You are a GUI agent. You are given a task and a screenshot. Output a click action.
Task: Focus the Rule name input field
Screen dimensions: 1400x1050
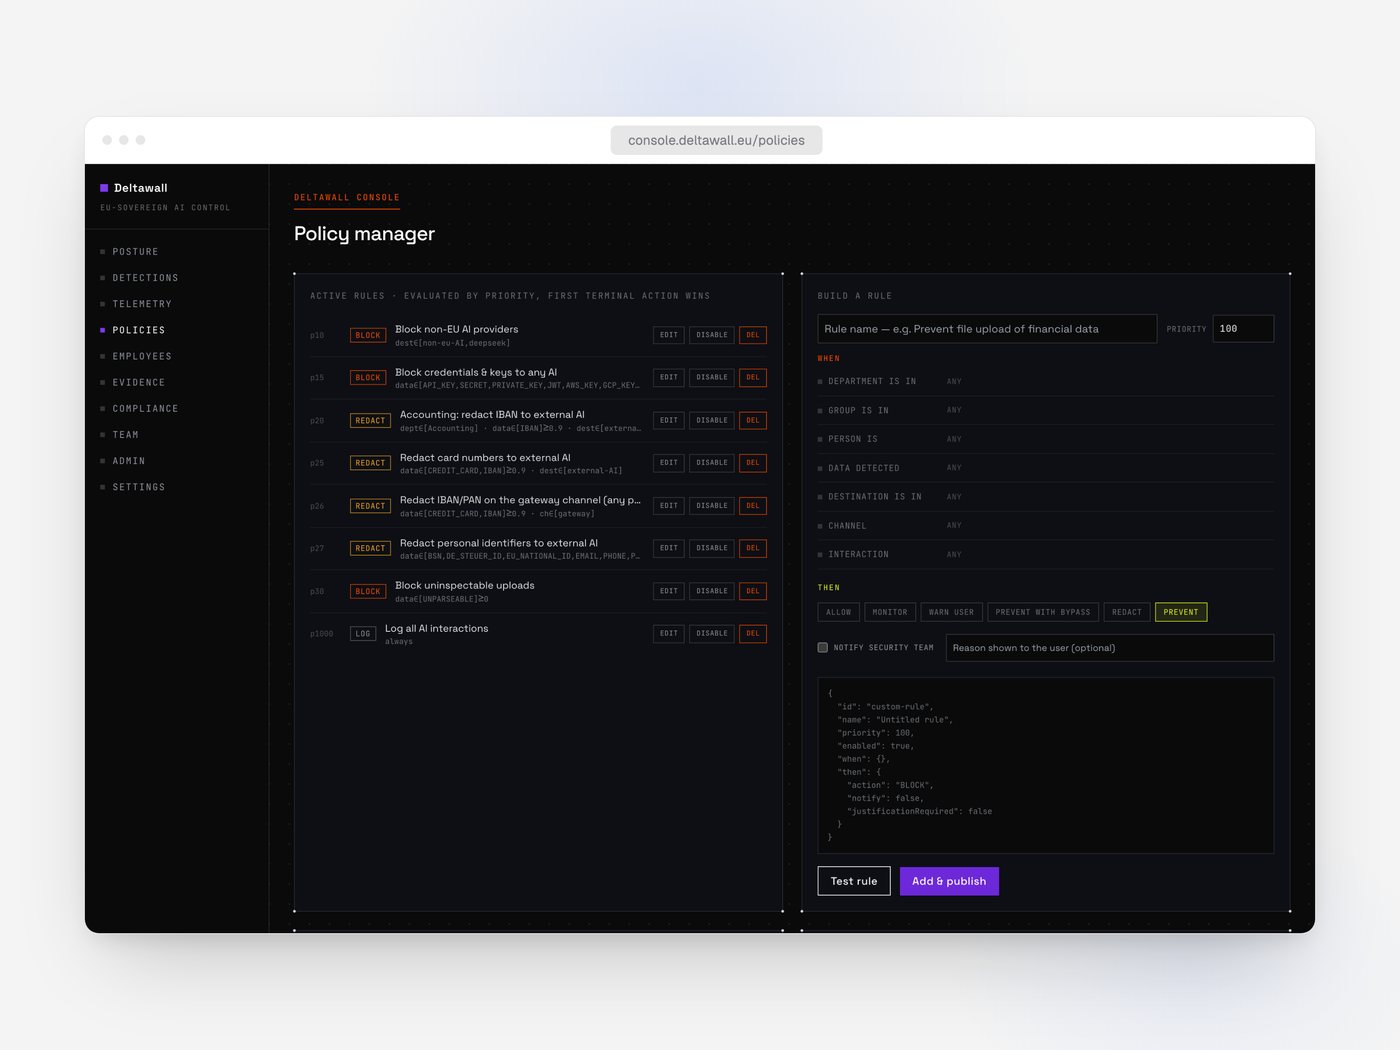(x=987, y=329)
